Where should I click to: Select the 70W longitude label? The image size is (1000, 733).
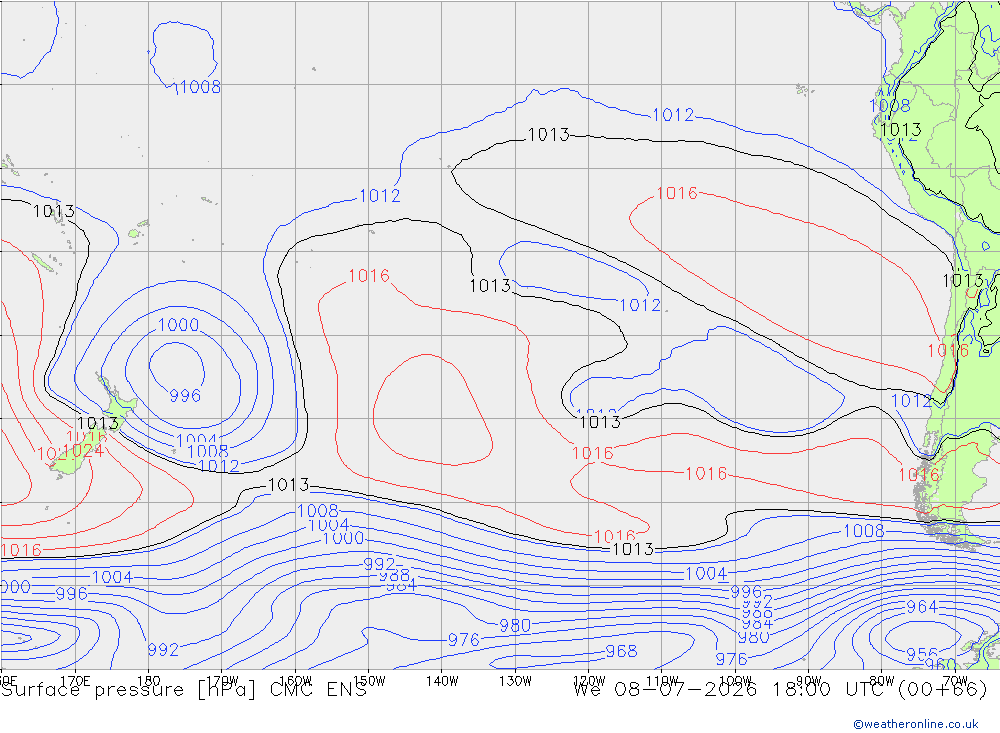[955, 681]
